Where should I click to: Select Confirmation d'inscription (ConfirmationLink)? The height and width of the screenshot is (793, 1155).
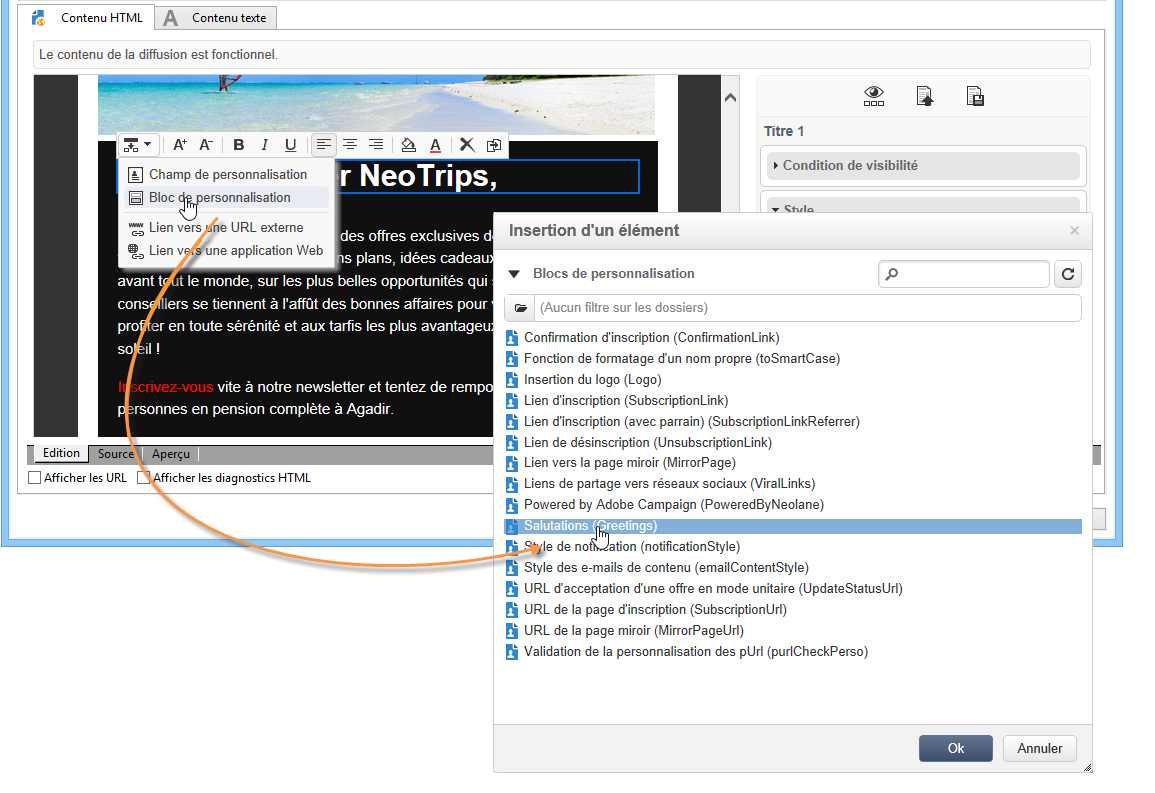(x=651, y=337)
